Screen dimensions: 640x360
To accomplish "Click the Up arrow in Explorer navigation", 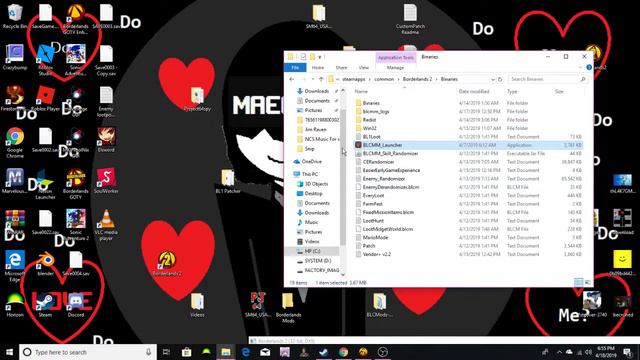I will tap(321, 79).
